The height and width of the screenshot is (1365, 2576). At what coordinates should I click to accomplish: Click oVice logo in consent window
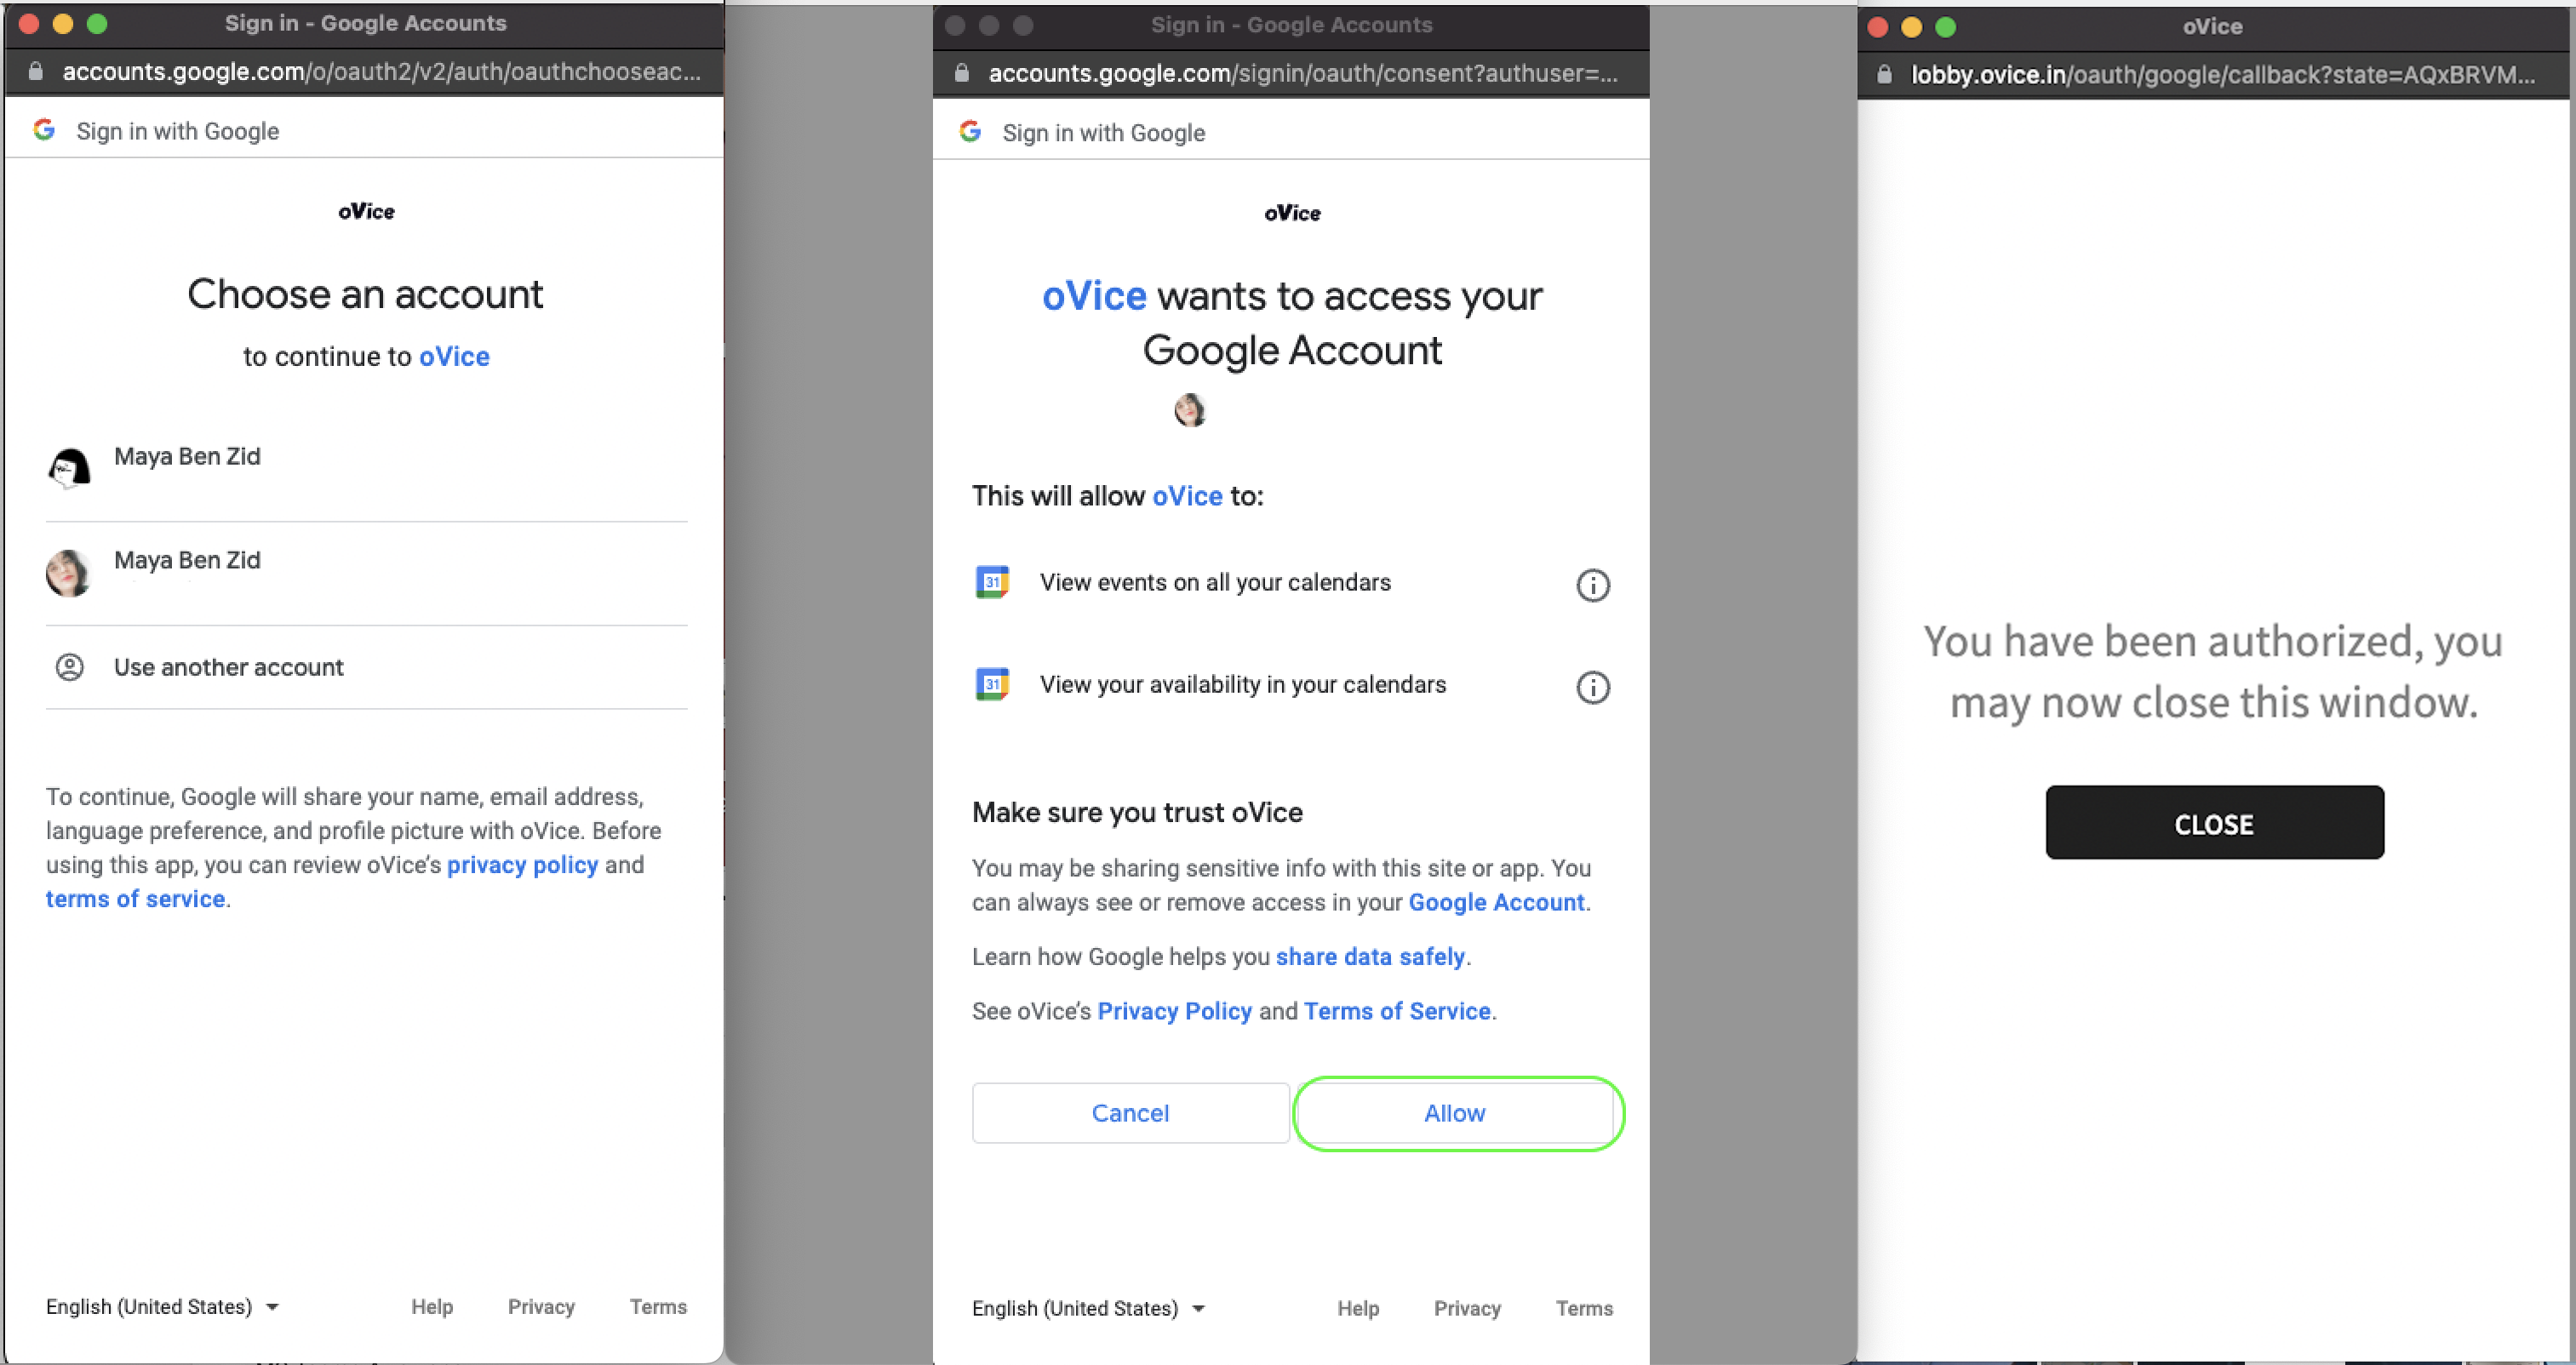[1292, 213]
